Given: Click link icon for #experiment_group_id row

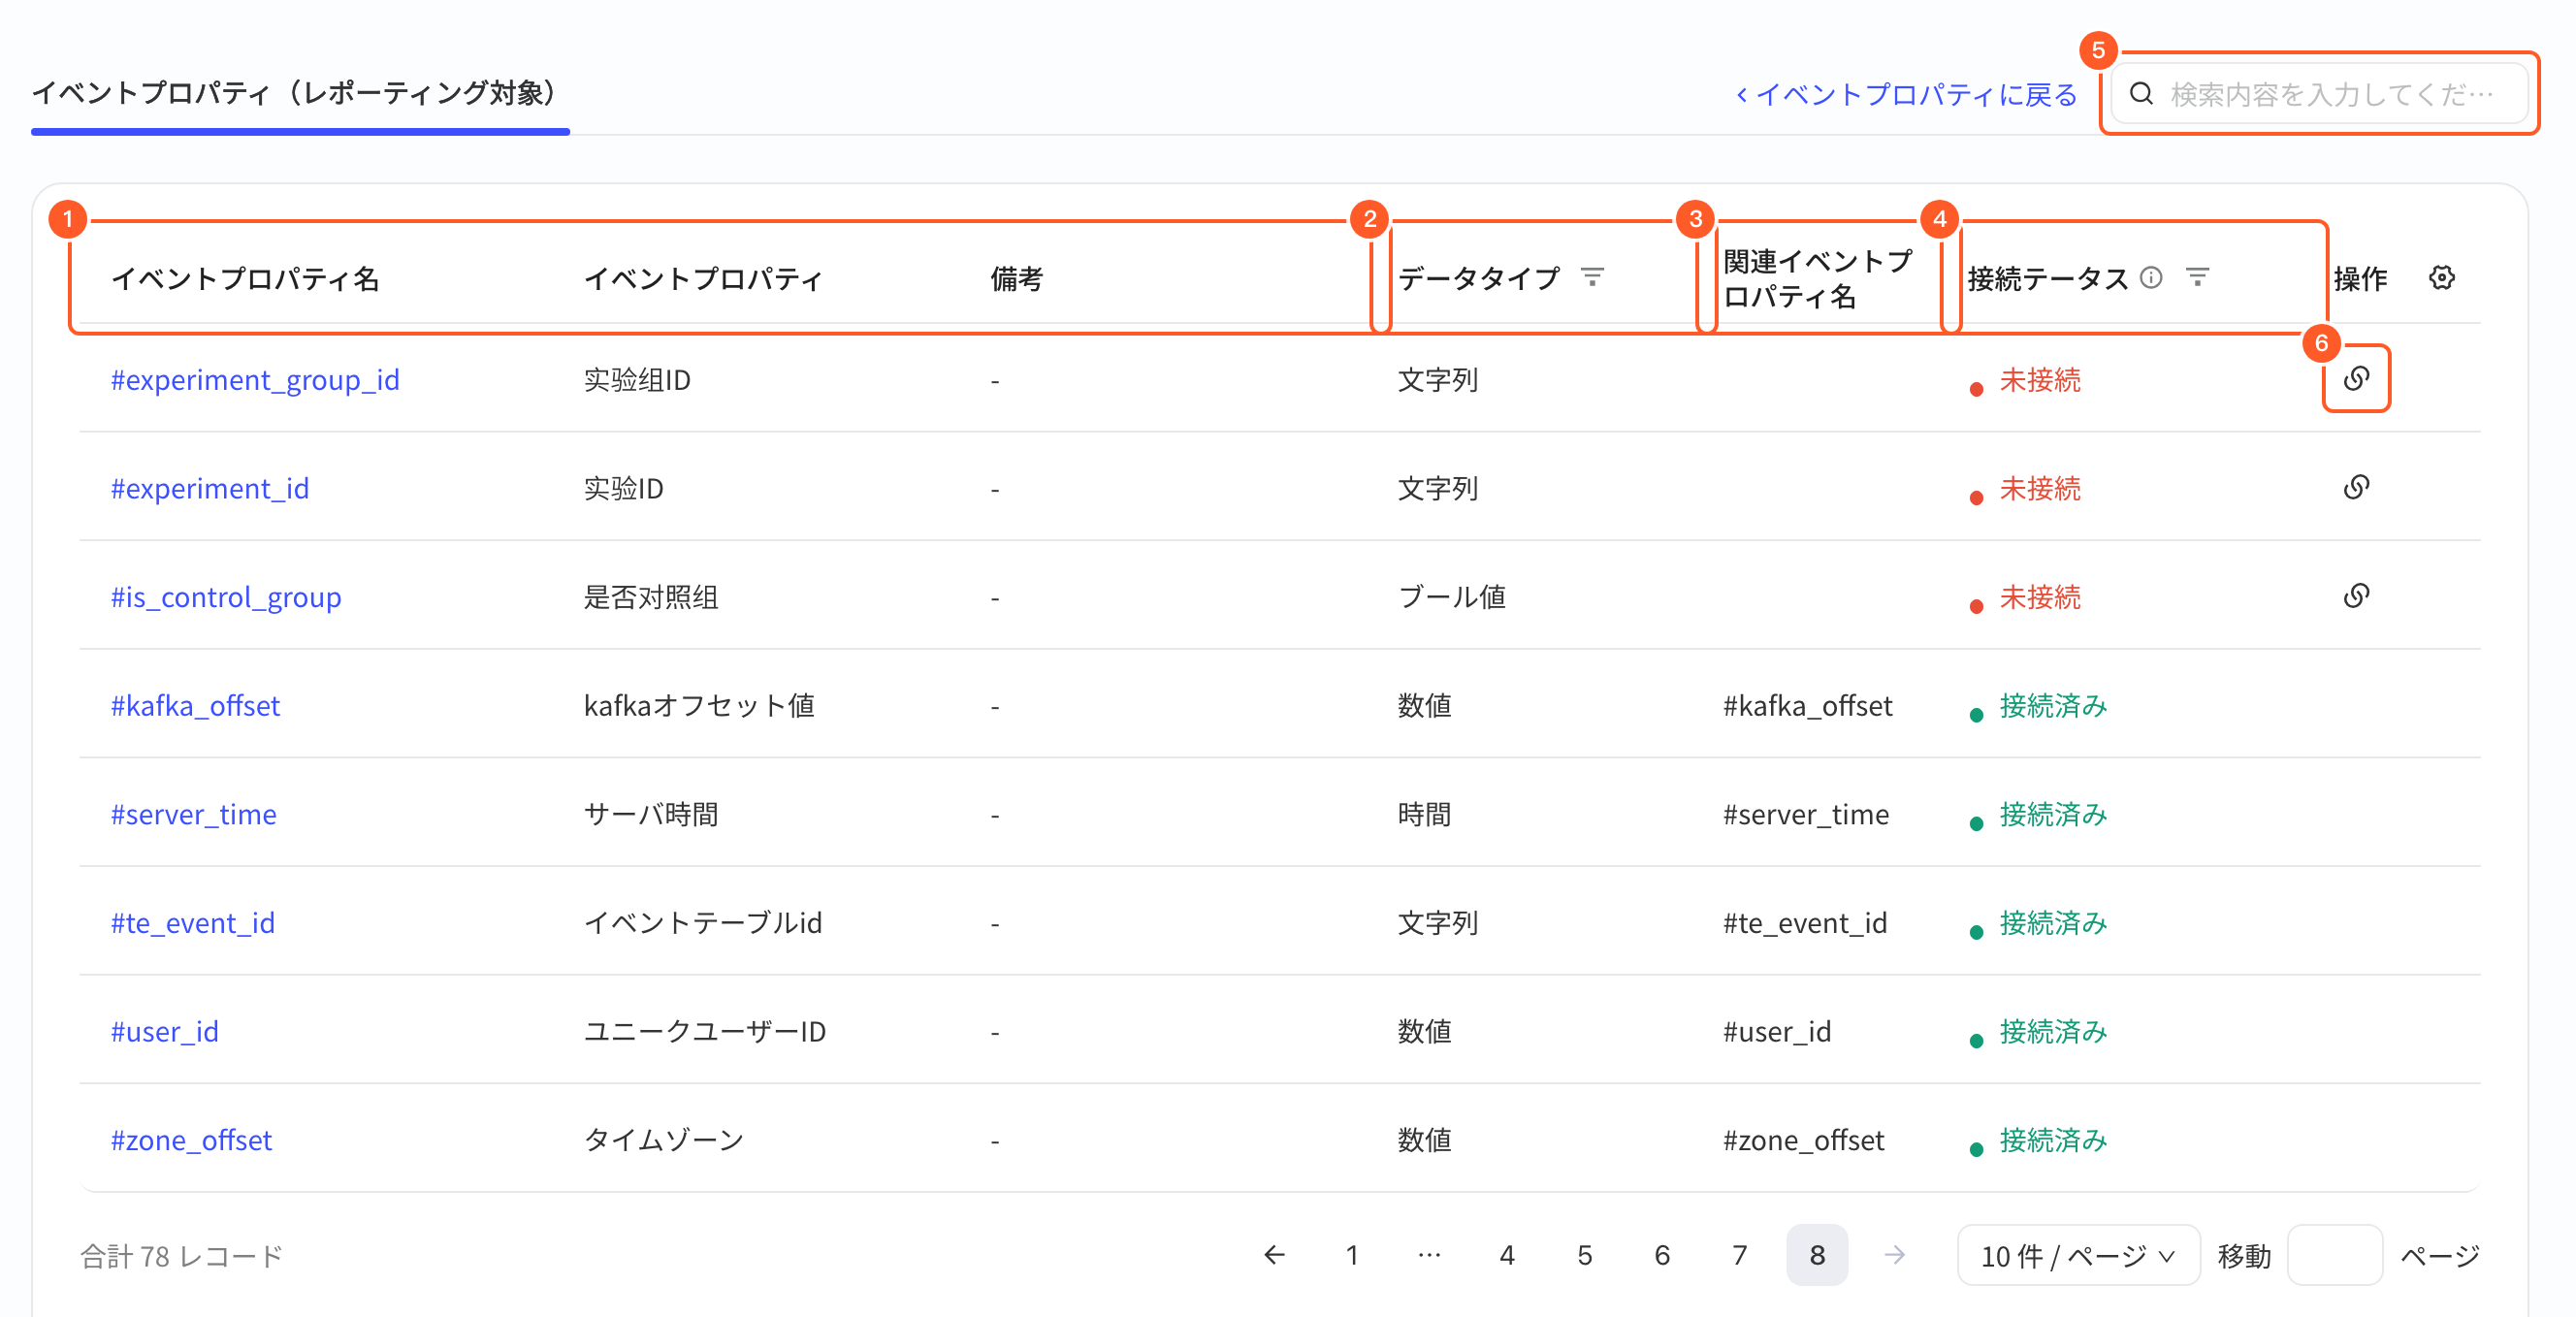Looking at the screenshot, I should (2356, 379).
